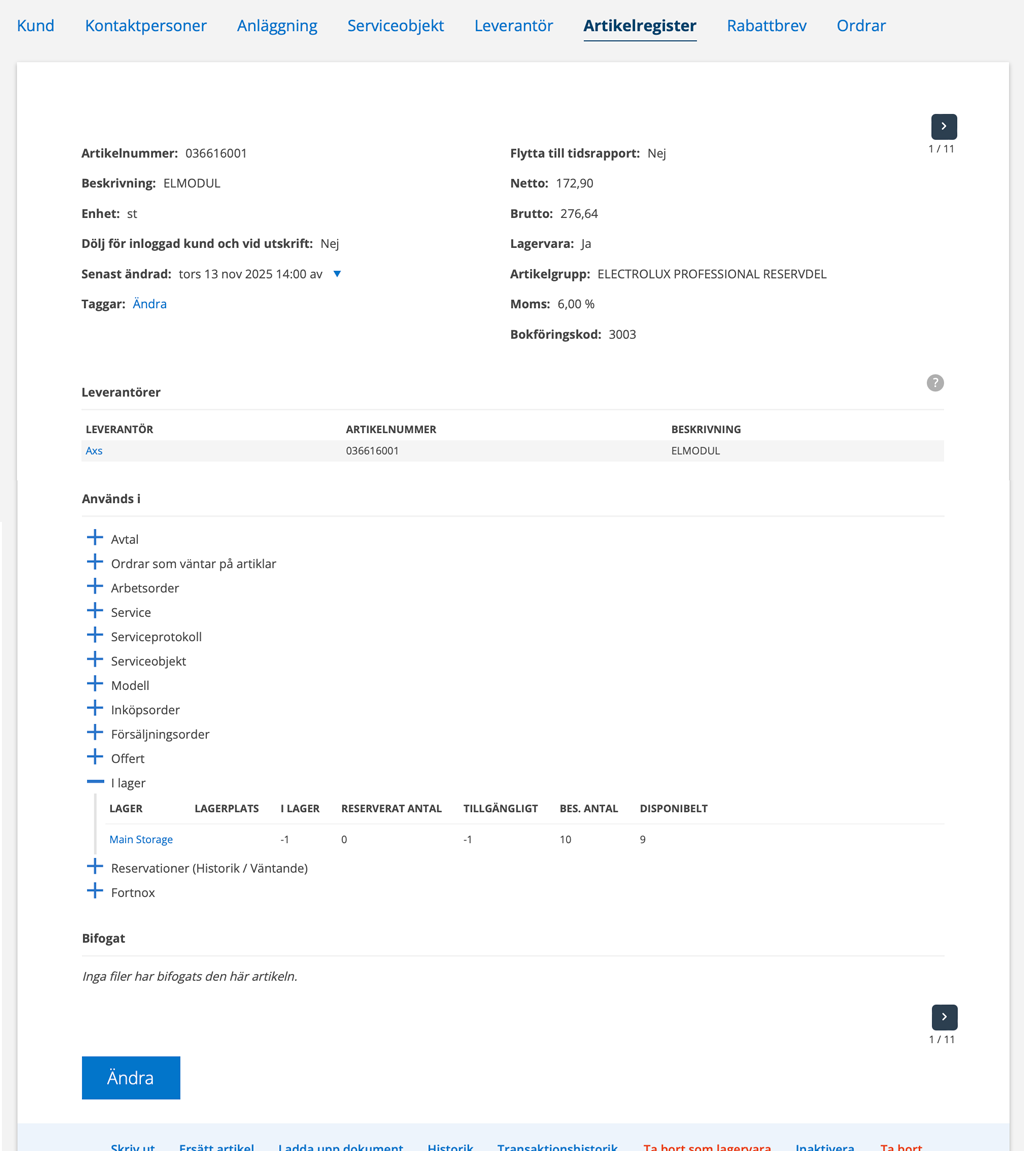Expand the Fortnox plus icon

point(95,891)
